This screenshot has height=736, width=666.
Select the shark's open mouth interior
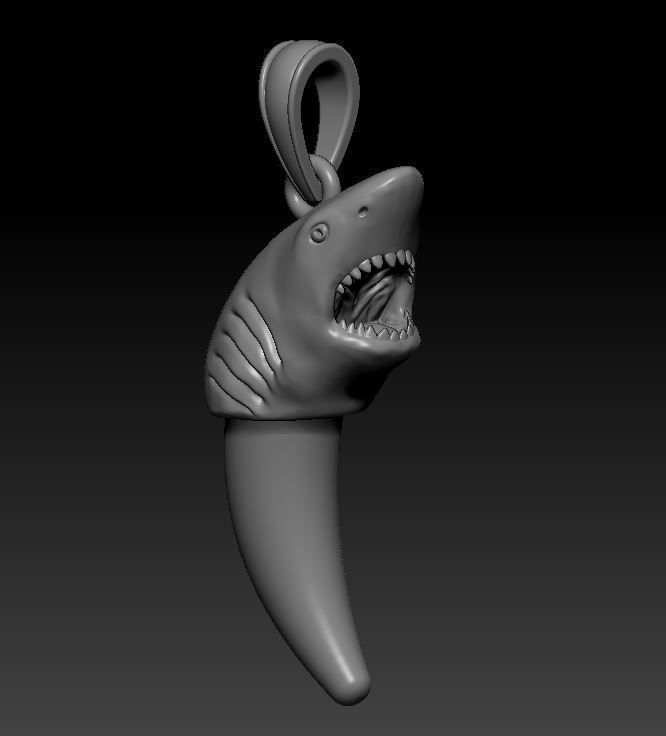point(375,294)
